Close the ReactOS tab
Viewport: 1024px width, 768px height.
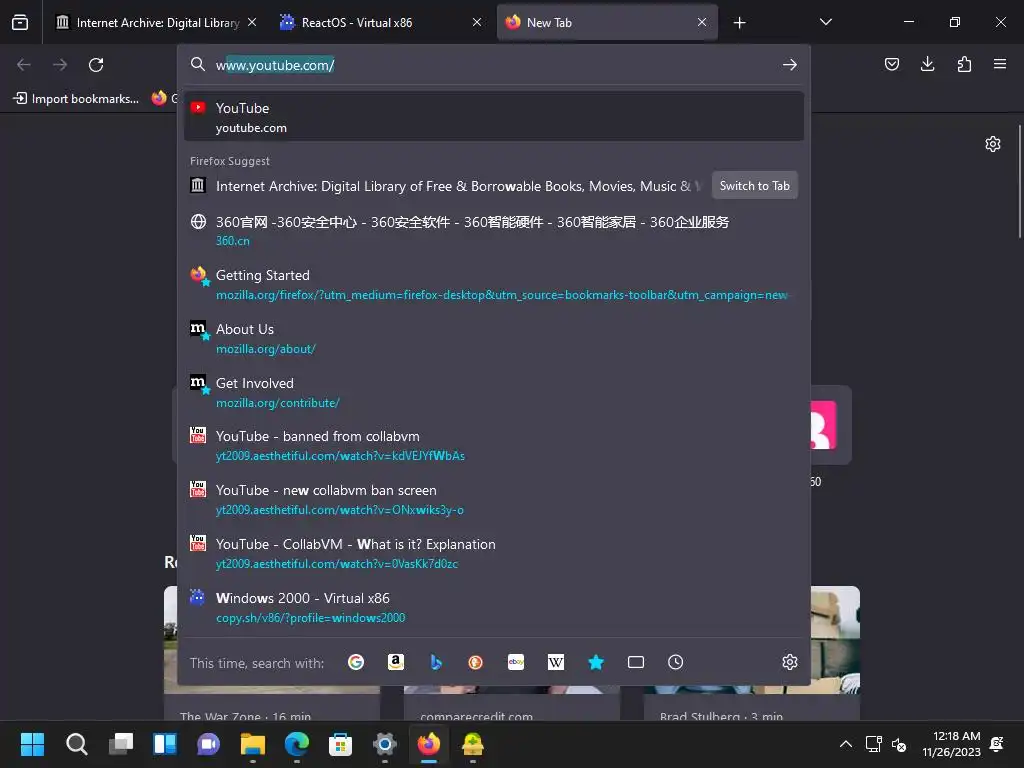477,22
